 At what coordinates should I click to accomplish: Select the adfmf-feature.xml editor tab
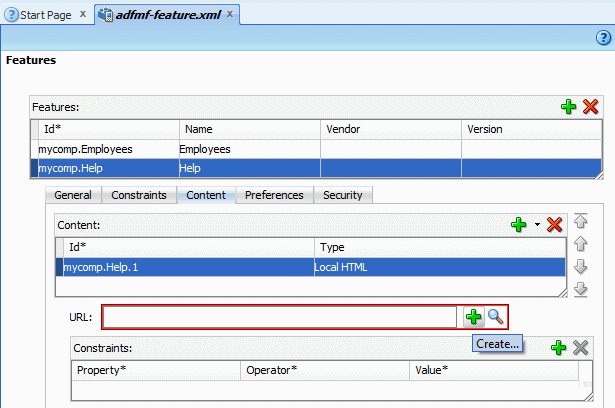tap(169, 15)
